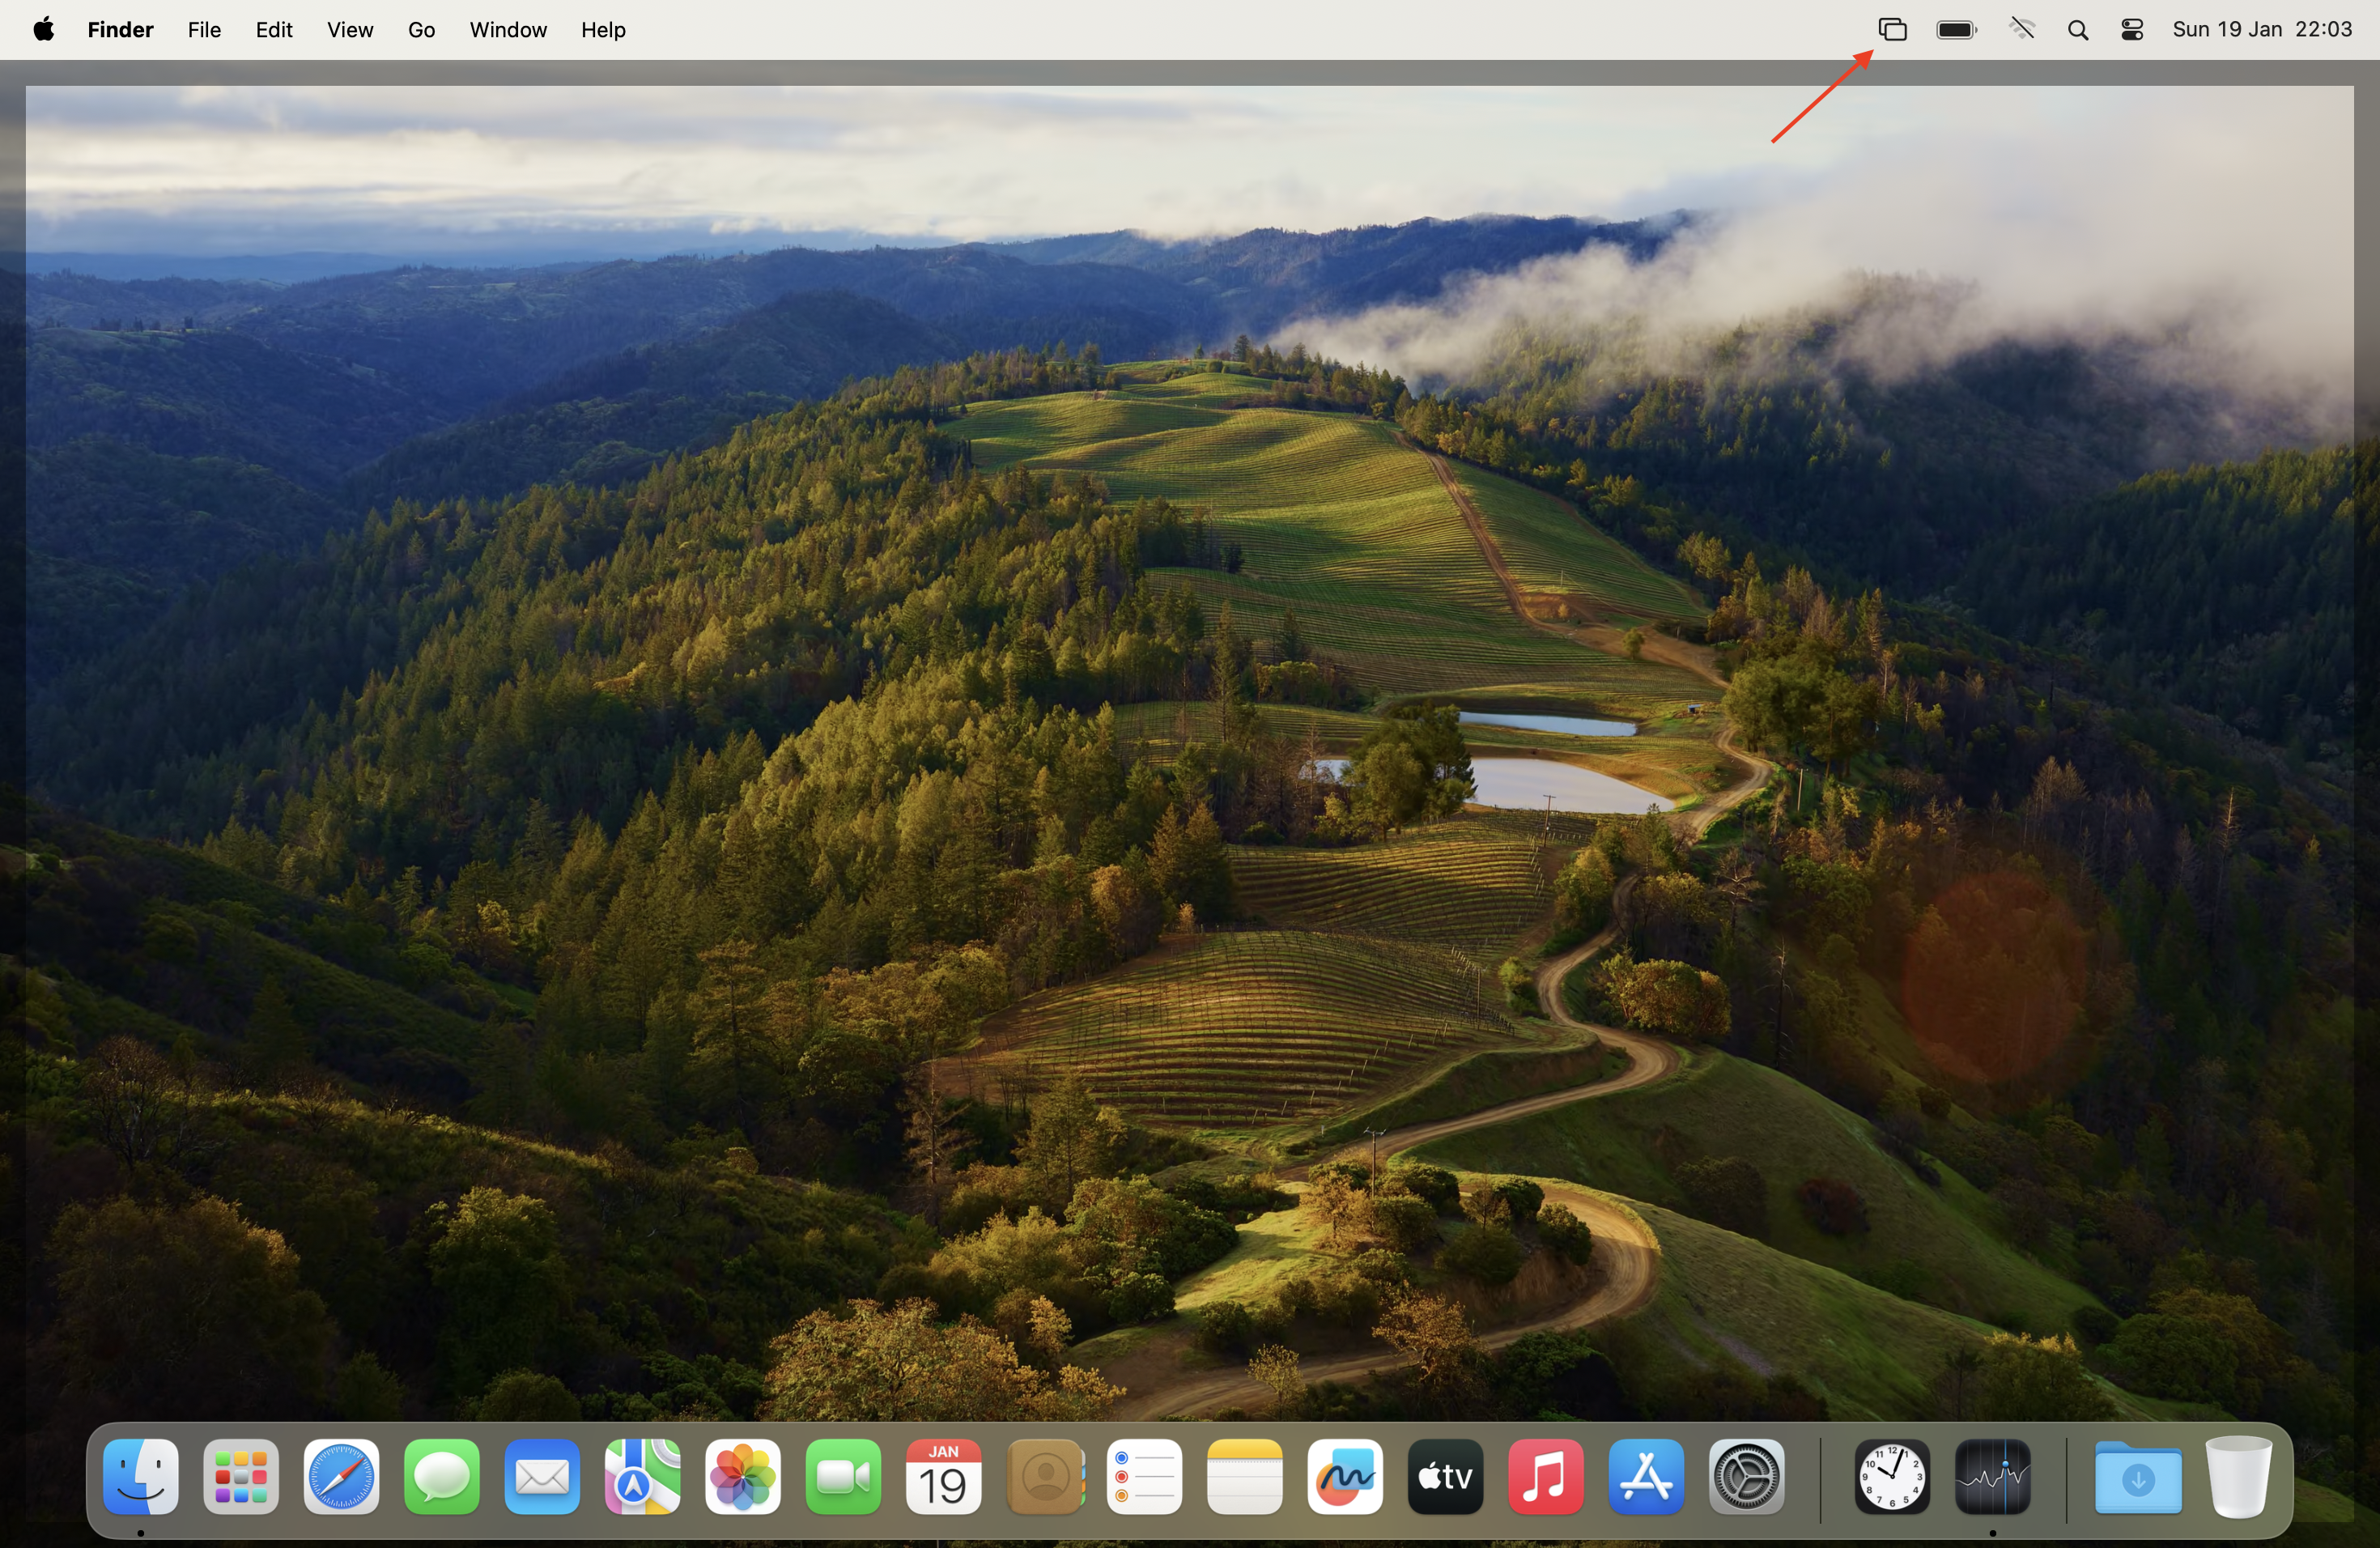The height and width of the screenshot is (1548, 2380).
Task: Open the Window menu
Action: click(x=508, y=30)
